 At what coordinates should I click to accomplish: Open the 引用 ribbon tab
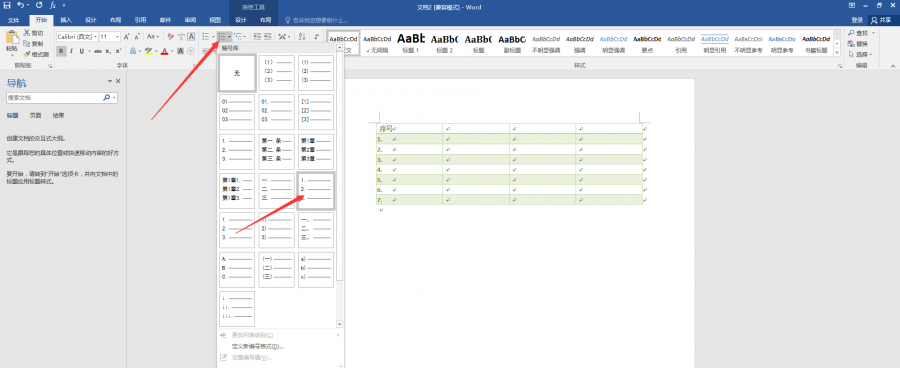(140, 20)
